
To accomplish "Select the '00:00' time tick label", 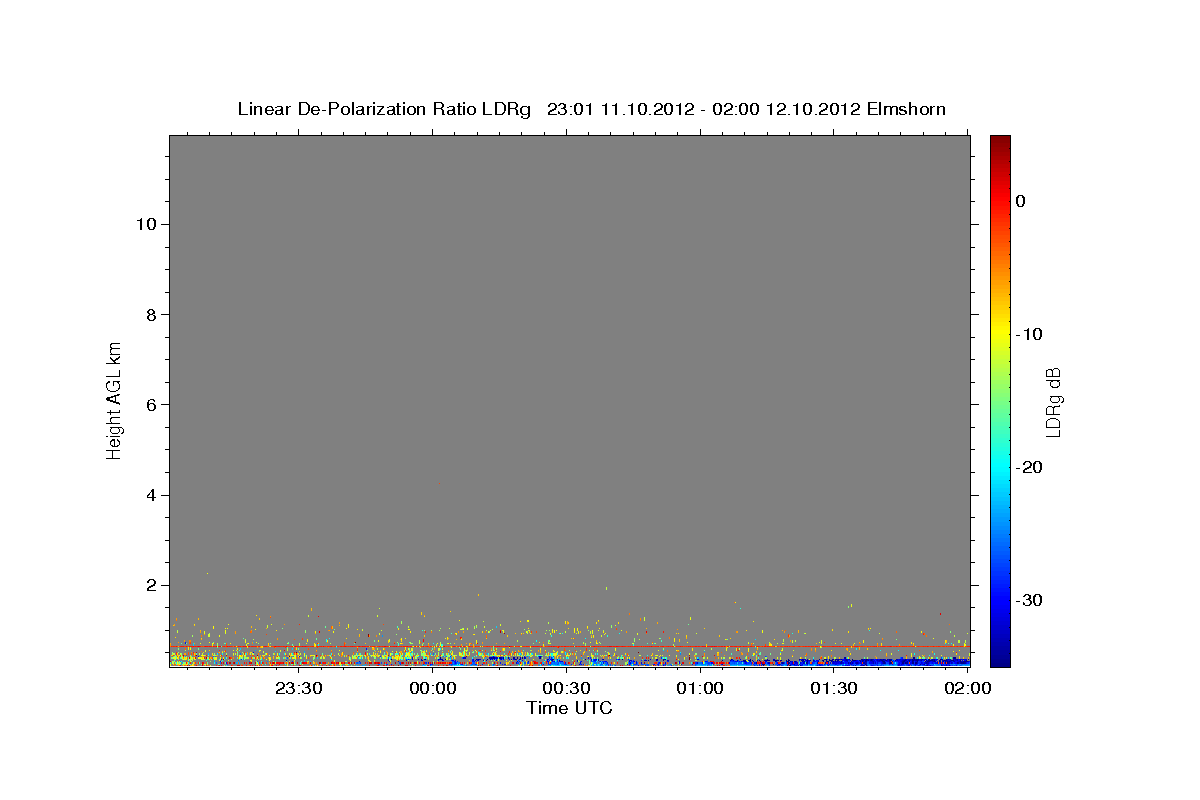I will tap(433, 688).
